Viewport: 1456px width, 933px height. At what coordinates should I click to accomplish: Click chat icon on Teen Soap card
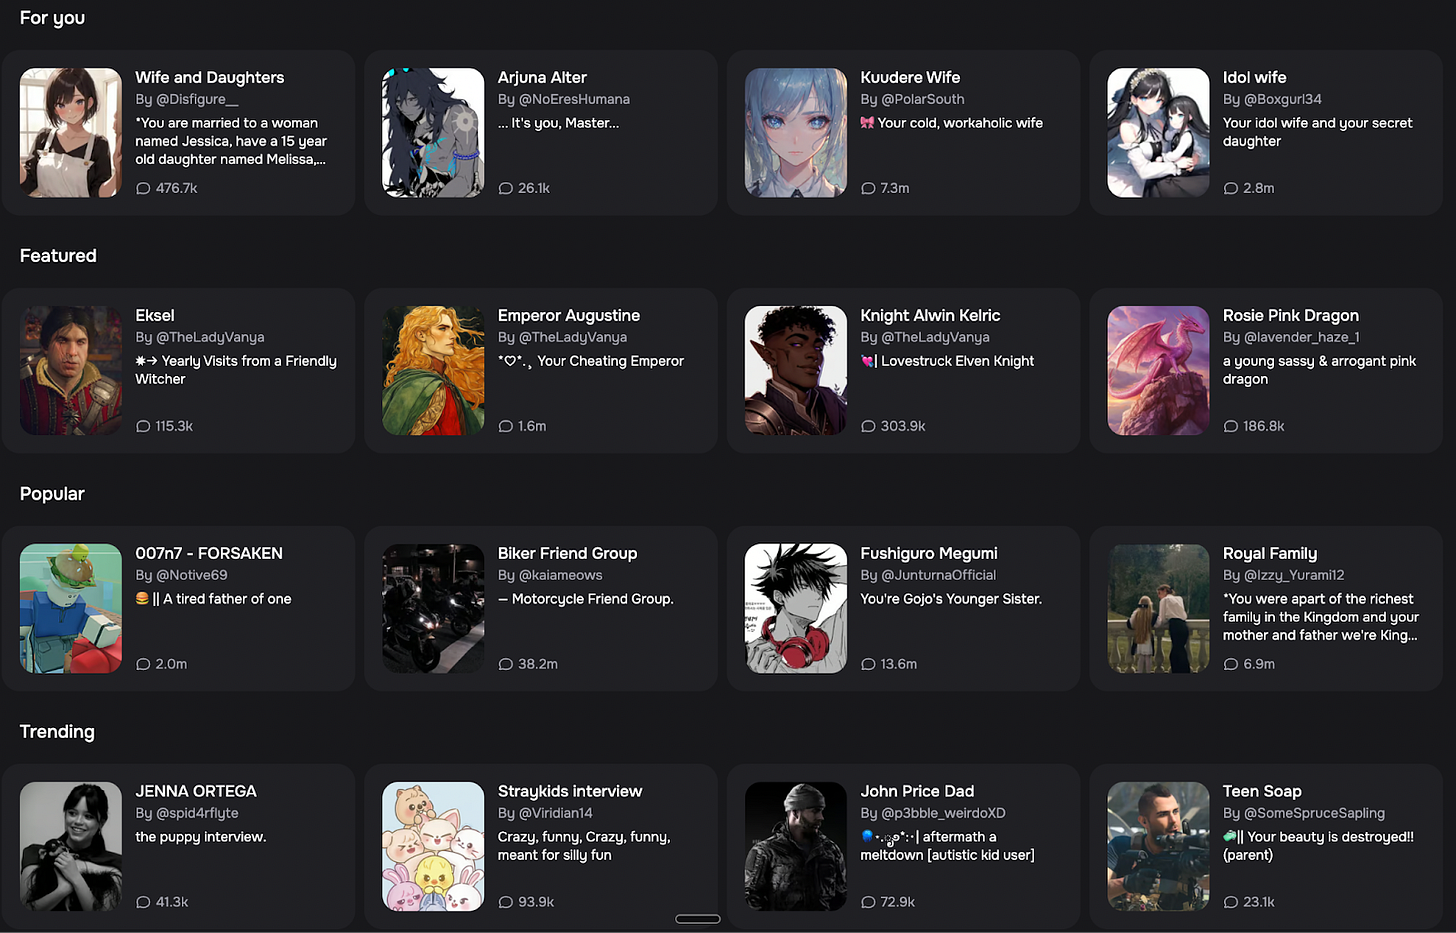1231,902
